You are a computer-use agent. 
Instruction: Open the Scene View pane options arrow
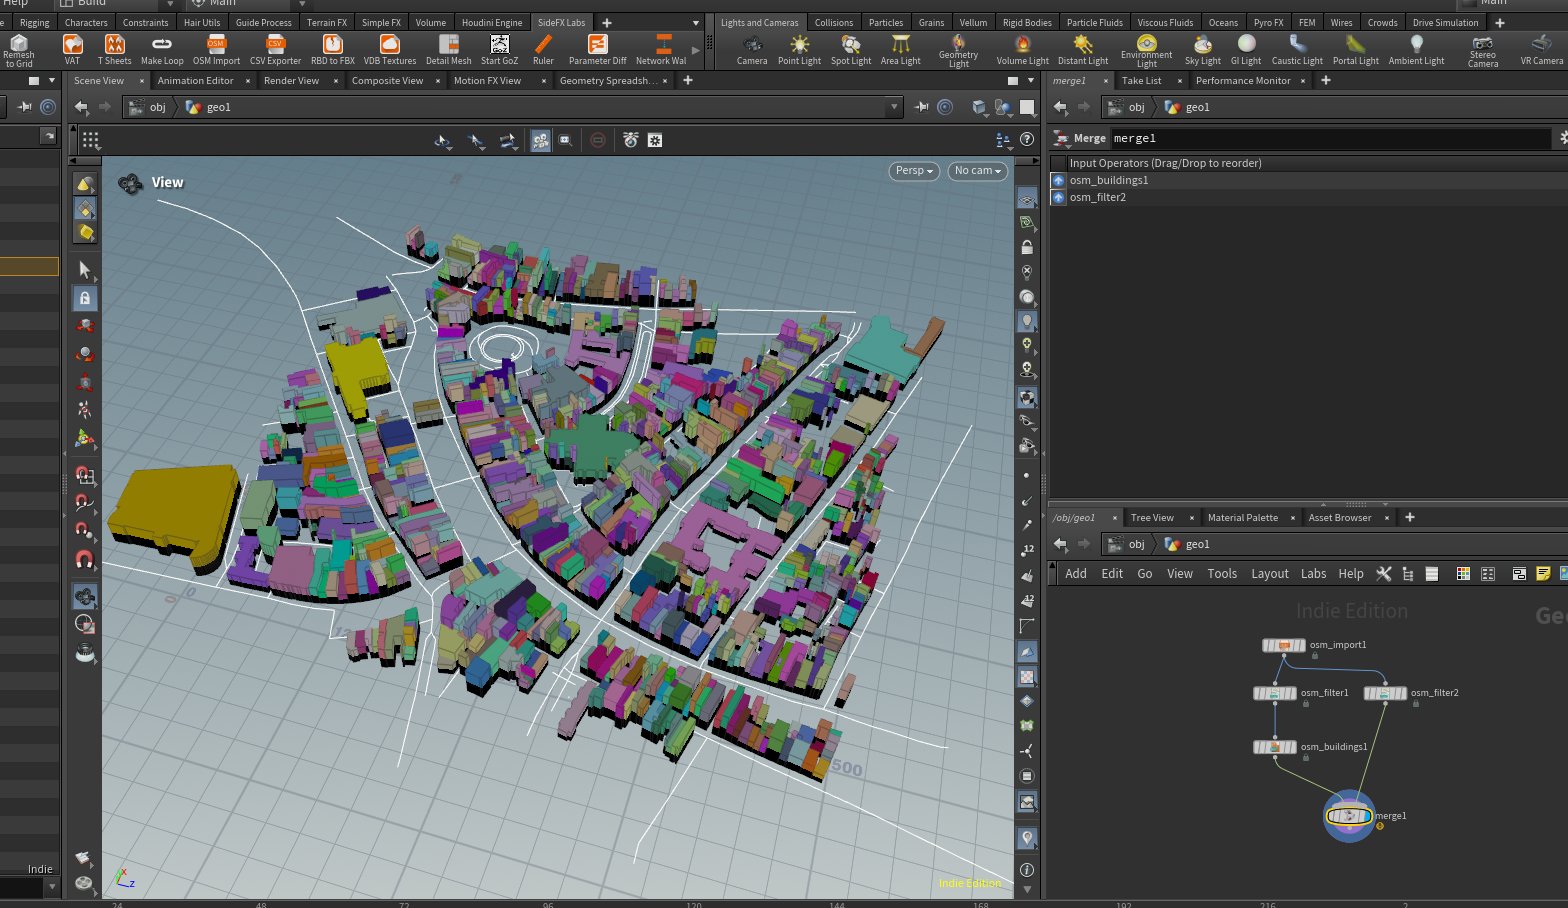pos(1032,81)
